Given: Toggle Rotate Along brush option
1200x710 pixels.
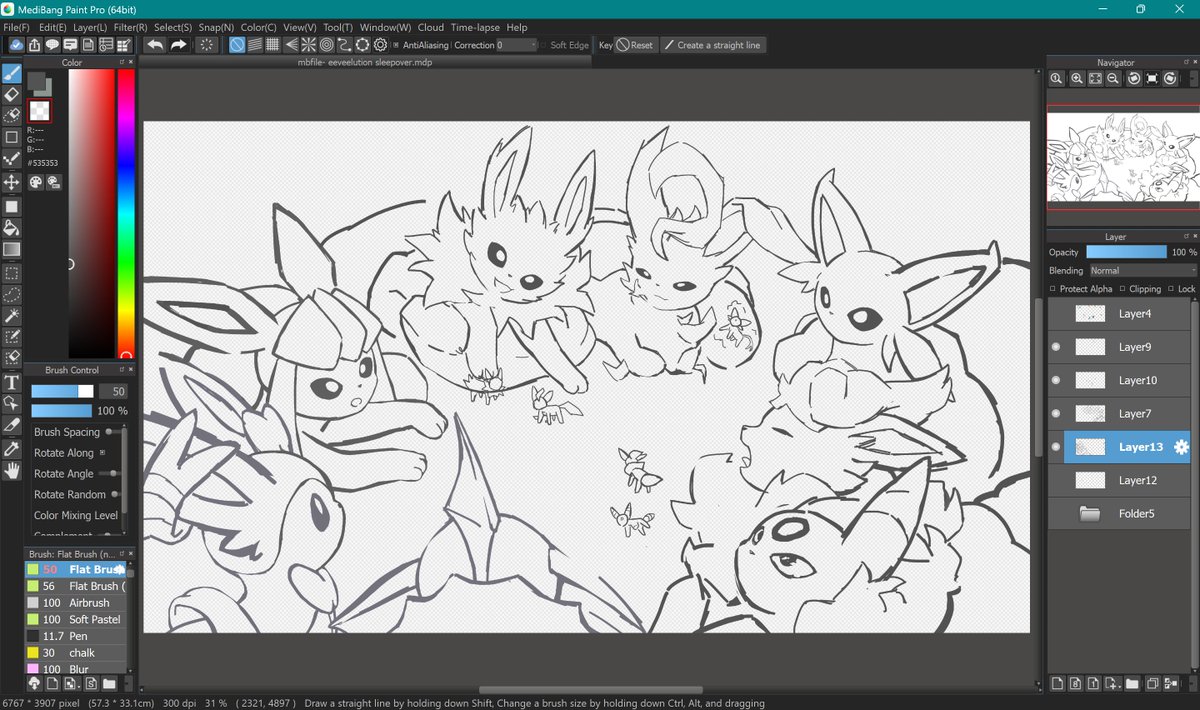Looking at the screenshot, I should [101, 453].
